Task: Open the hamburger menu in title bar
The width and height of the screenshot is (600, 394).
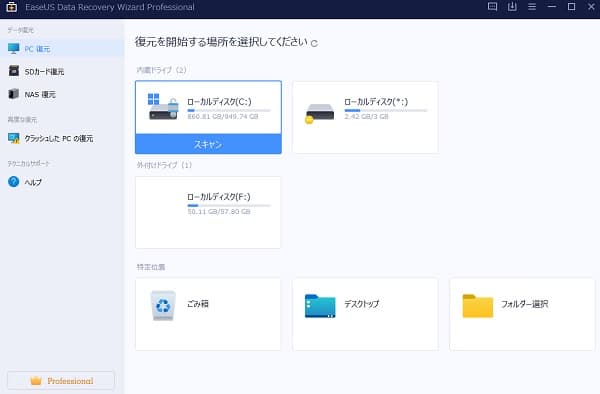Action: (x=532, y=7)
